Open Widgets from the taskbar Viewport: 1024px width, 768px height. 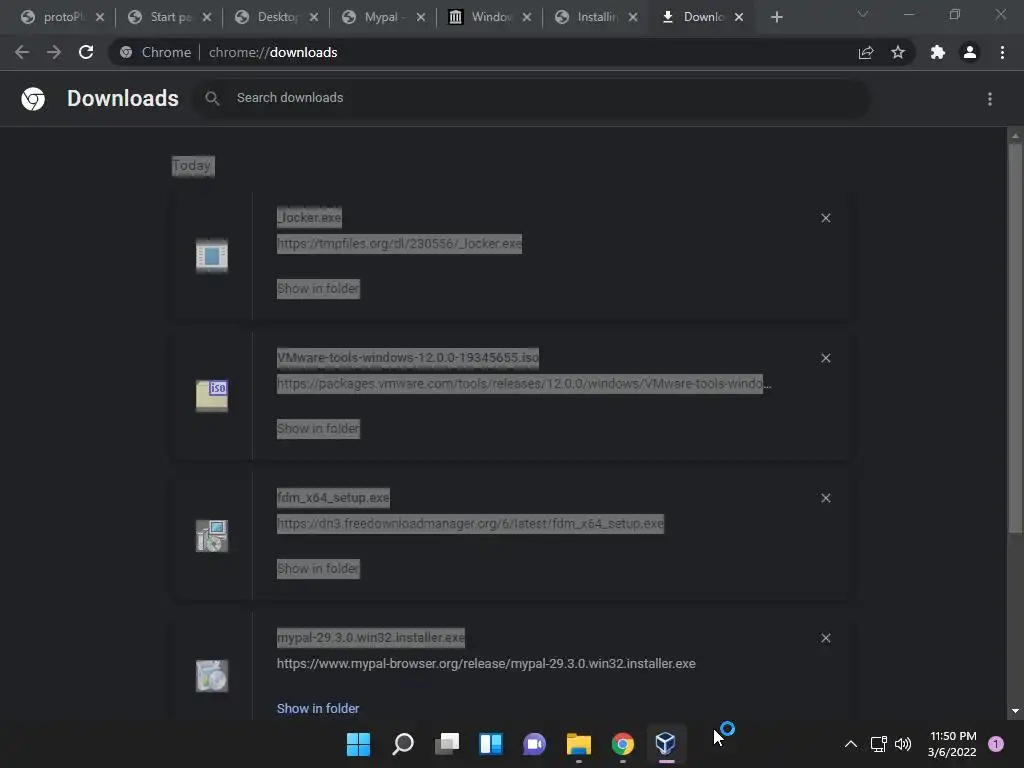[x=490, y=744]
